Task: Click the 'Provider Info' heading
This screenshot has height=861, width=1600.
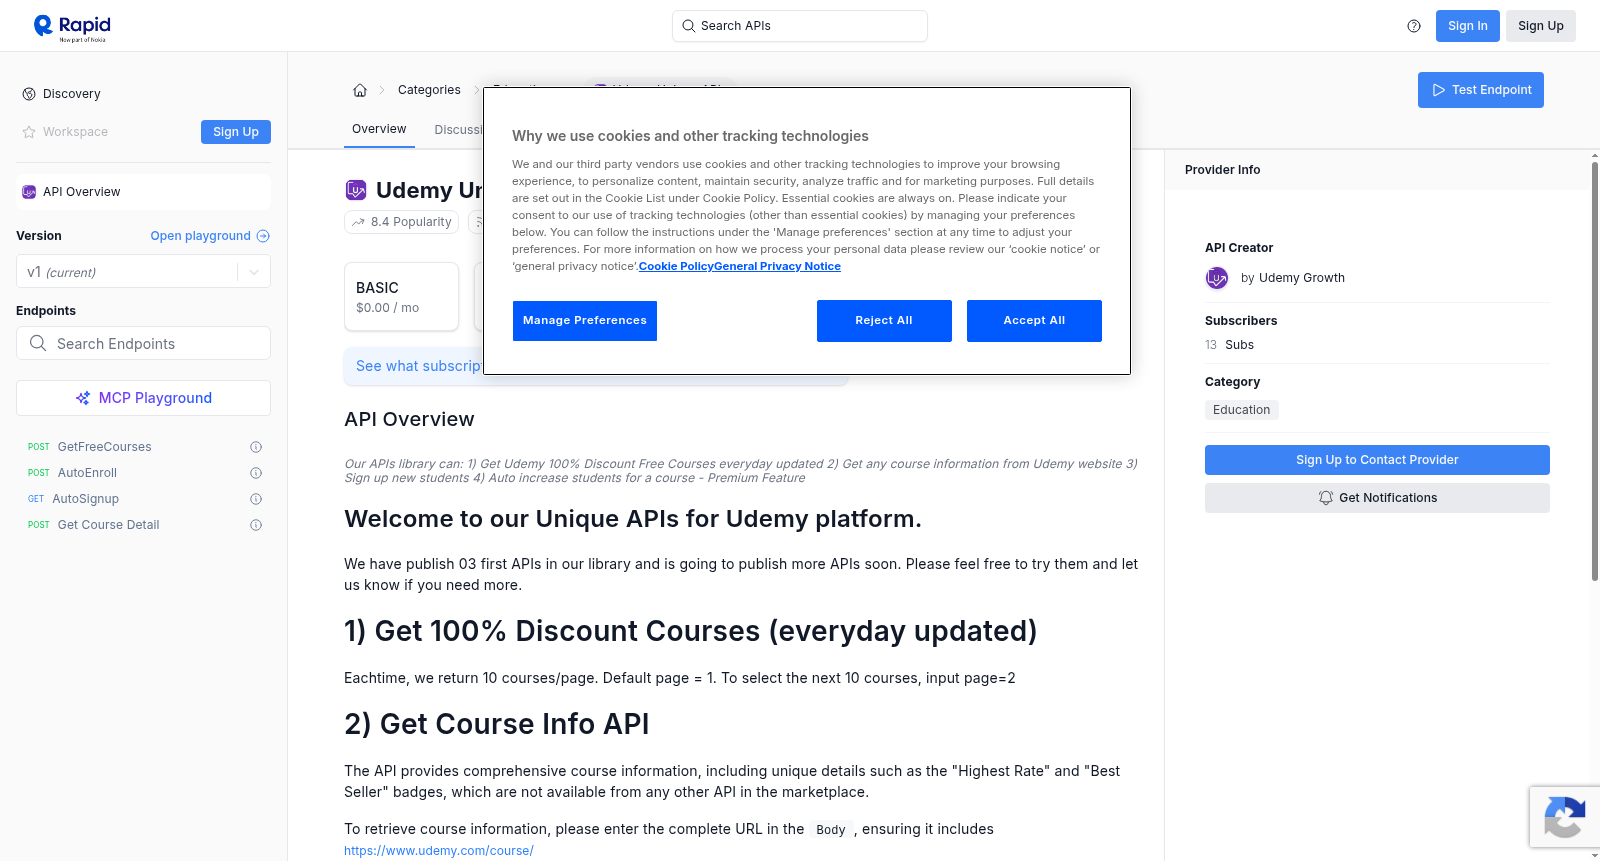Action: 1222,170
